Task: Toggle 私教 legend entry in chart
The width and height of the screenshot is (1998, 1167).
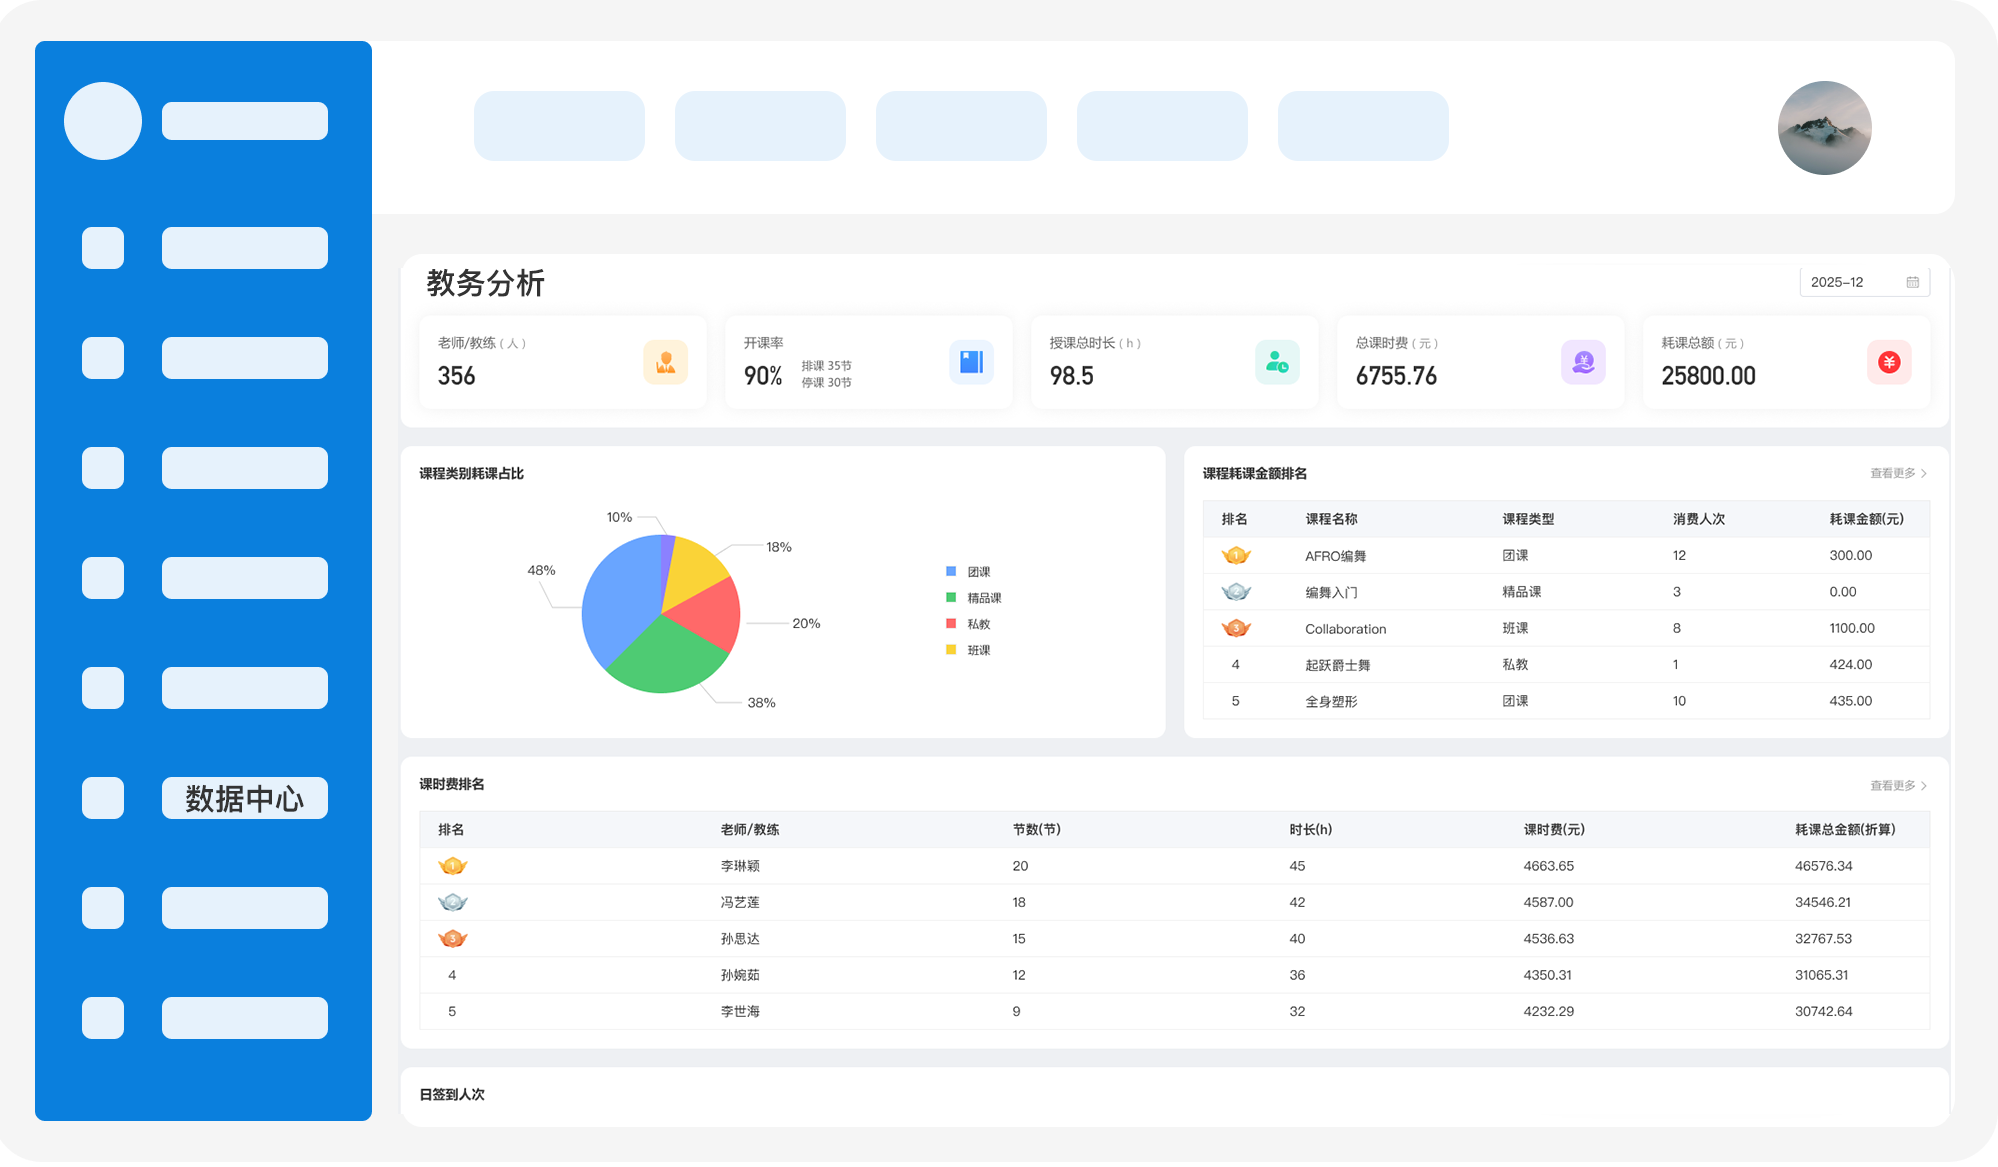Action: pyautogui.click(x=977, y=624)
